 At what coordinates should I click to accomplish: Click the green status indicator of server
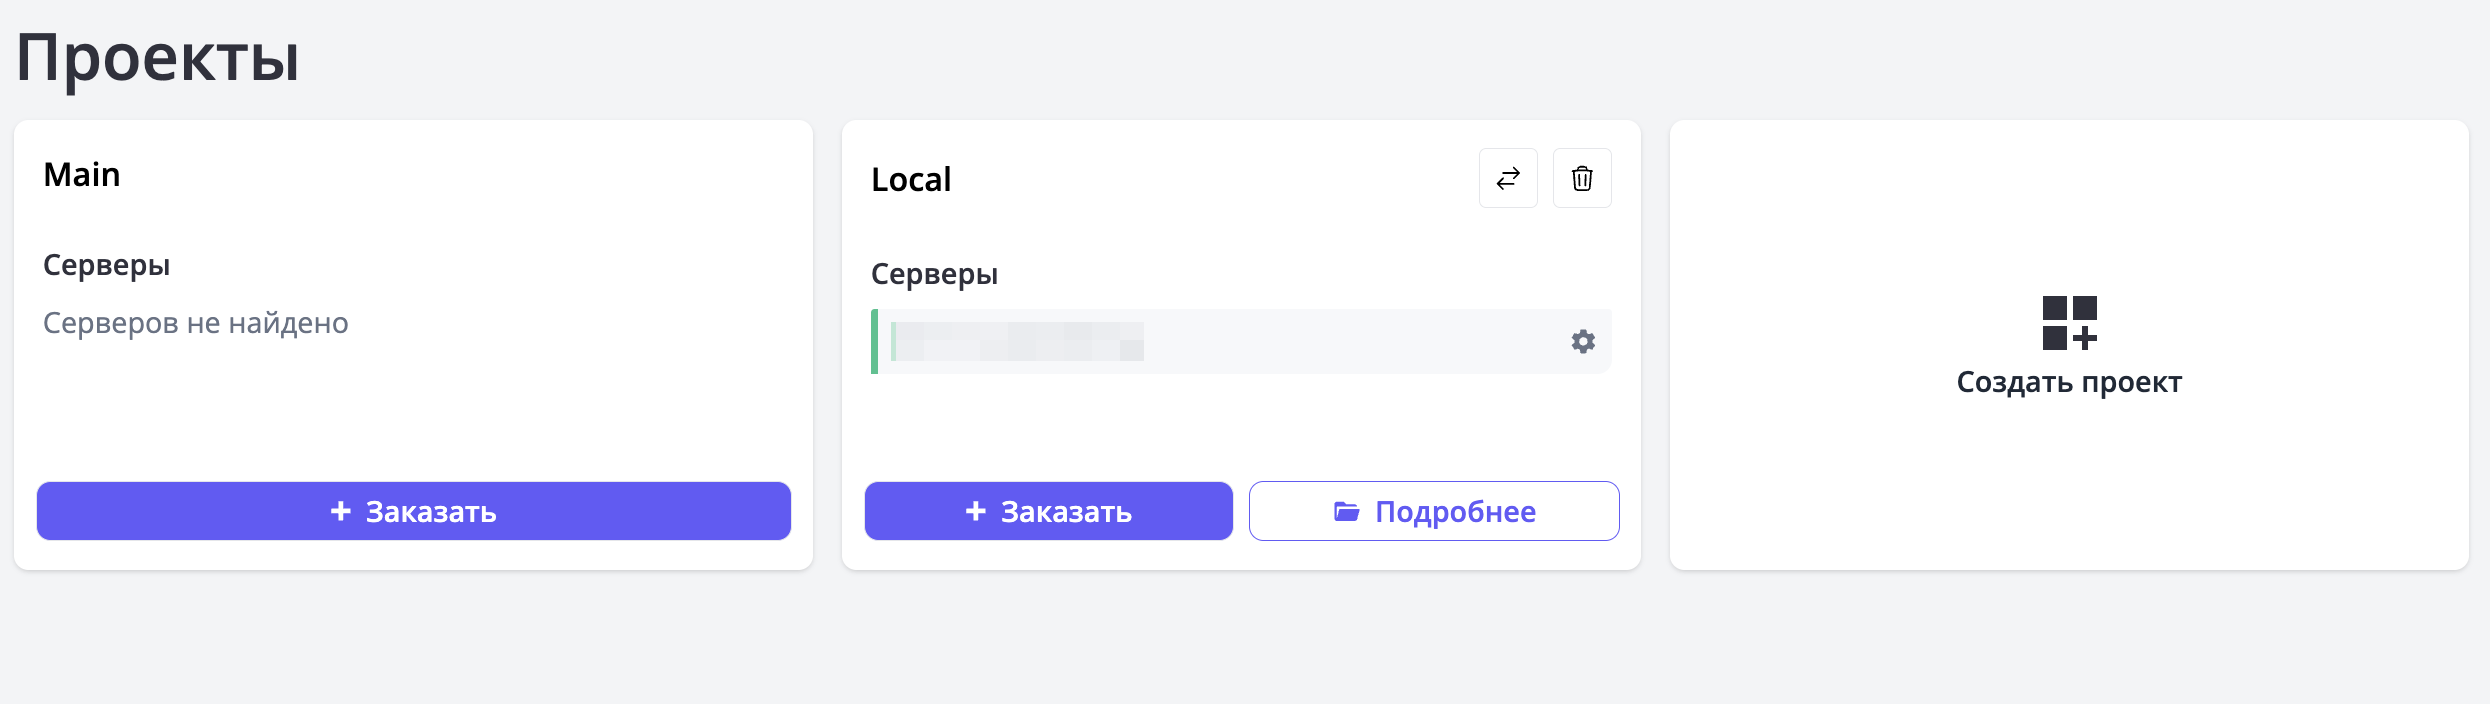click(875, 342)
